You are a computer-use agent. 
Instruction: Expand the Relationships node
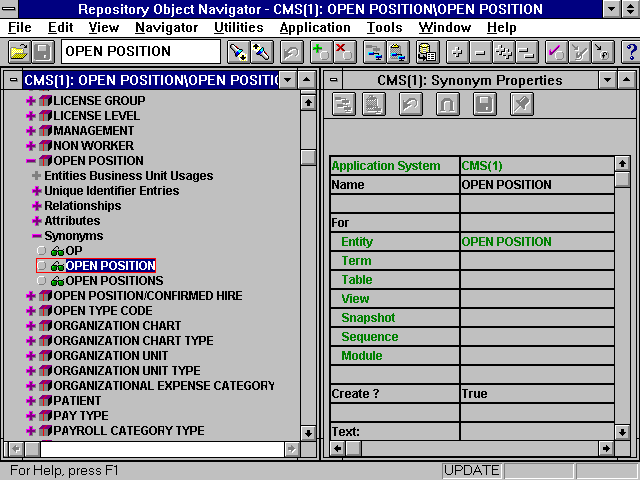pyautogui.click(x=36, y=206)
